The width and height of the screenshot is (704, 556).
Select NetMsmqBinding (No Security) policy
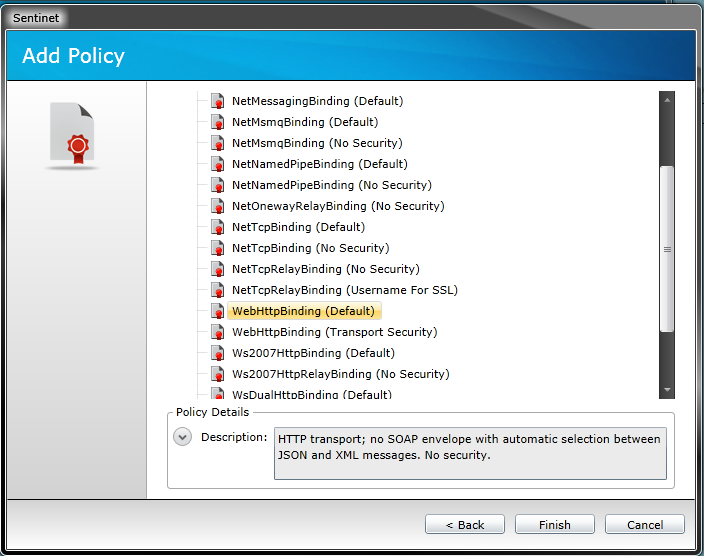(317, 143)
